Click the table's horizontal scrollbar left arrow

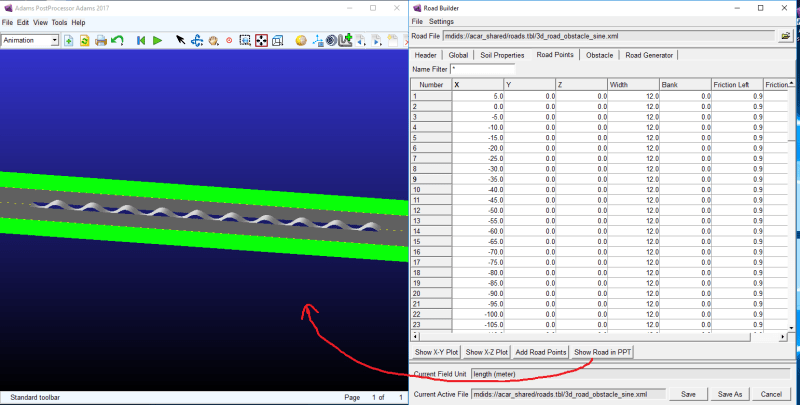[x=415, y=337]
